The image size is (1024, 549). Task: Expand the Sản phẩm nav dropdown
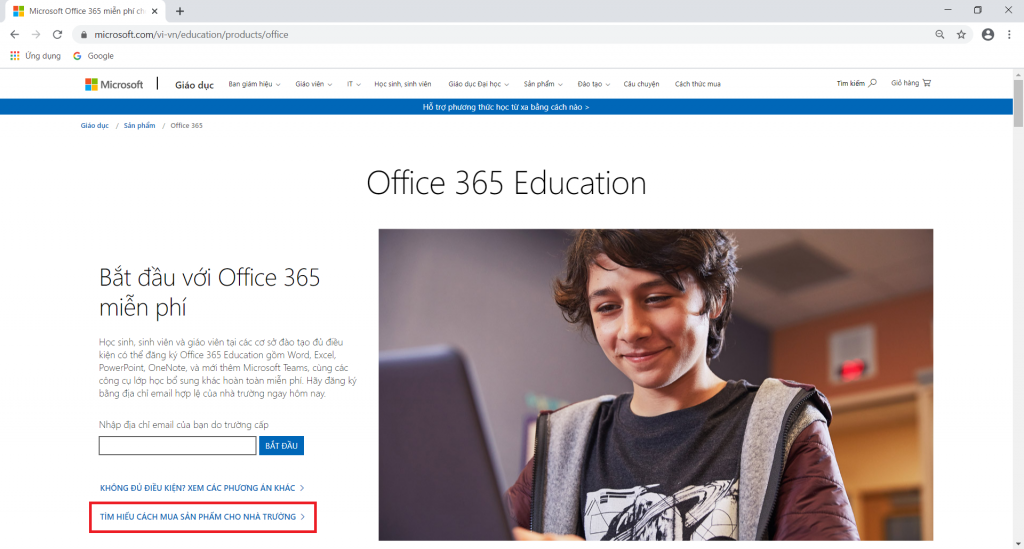pos(543,84)
